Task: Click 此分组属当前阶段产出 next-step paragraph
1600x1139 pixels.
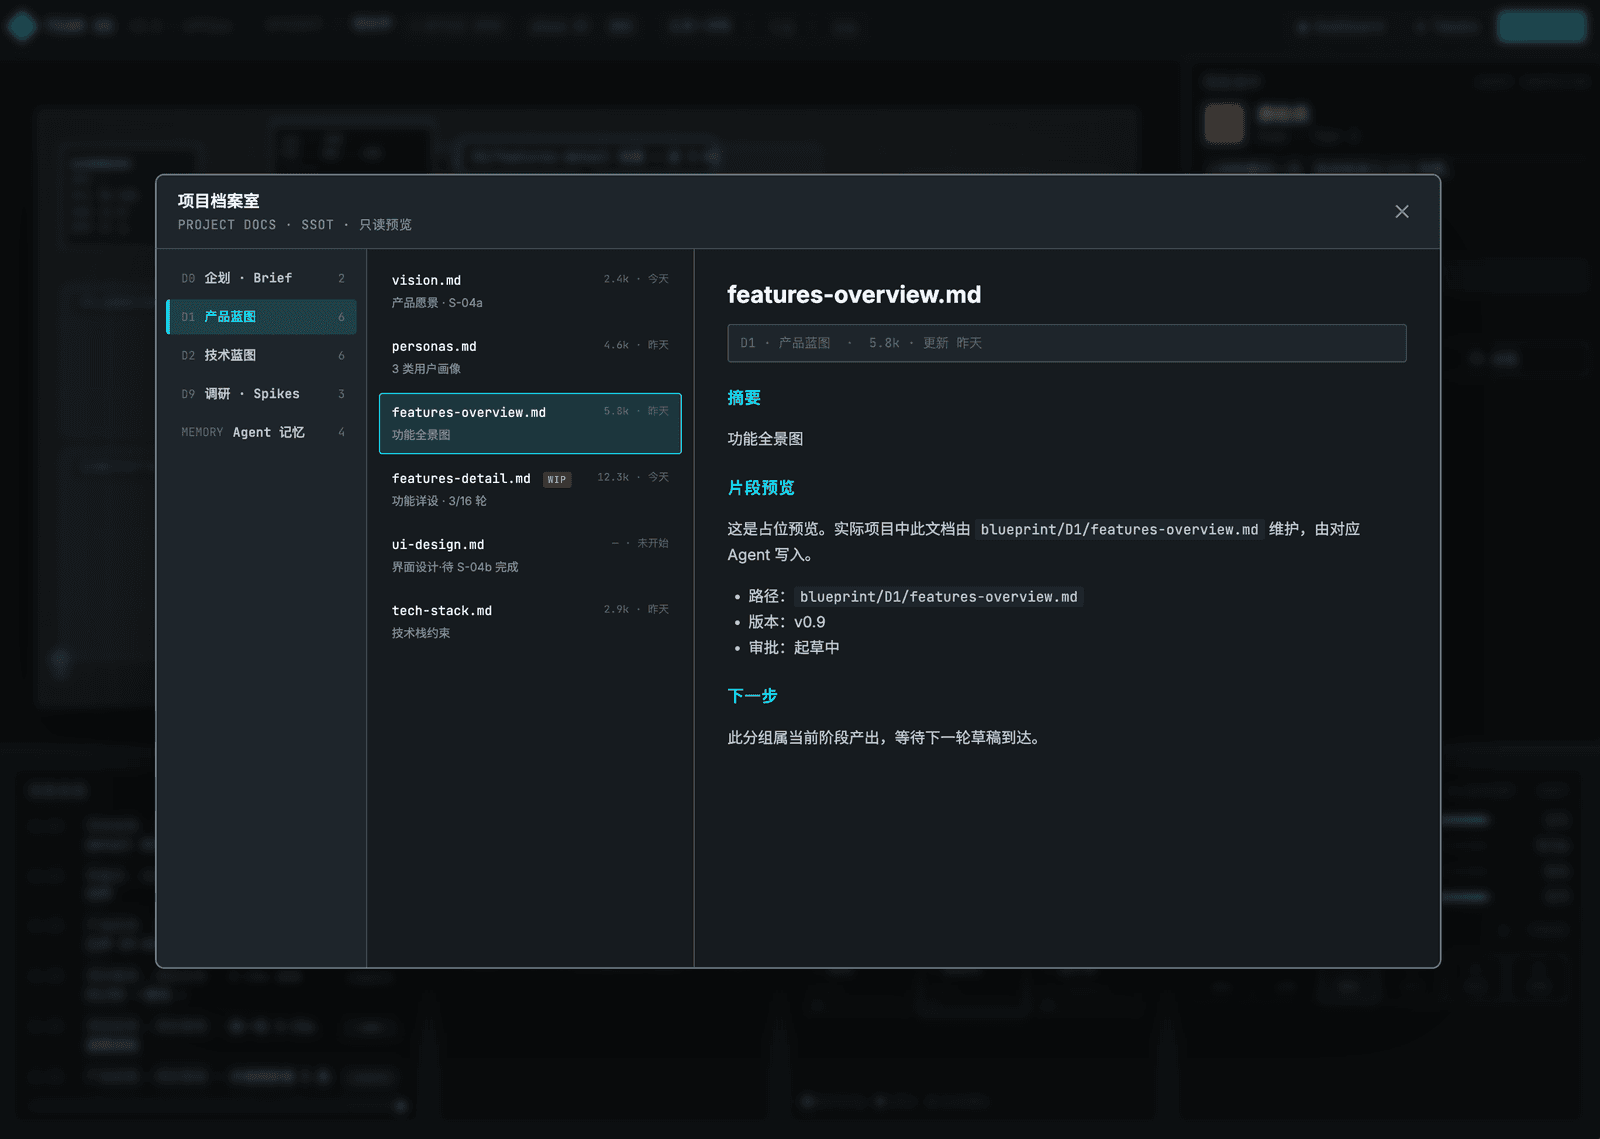Action: [886, 738]
